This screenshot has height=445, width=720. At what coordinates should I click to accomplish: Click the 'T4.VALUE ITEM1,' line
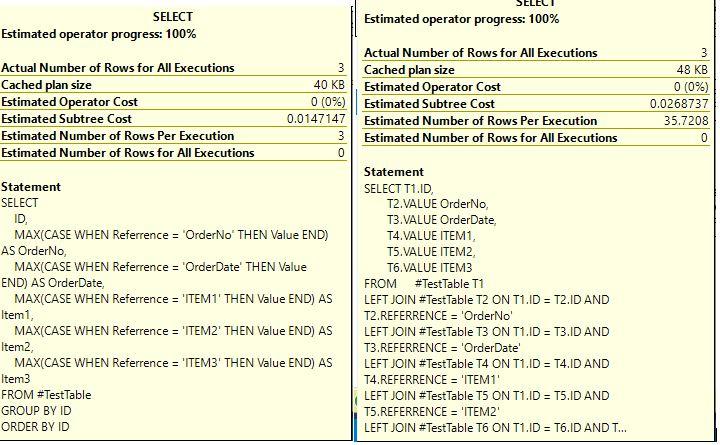pos(431,236)
